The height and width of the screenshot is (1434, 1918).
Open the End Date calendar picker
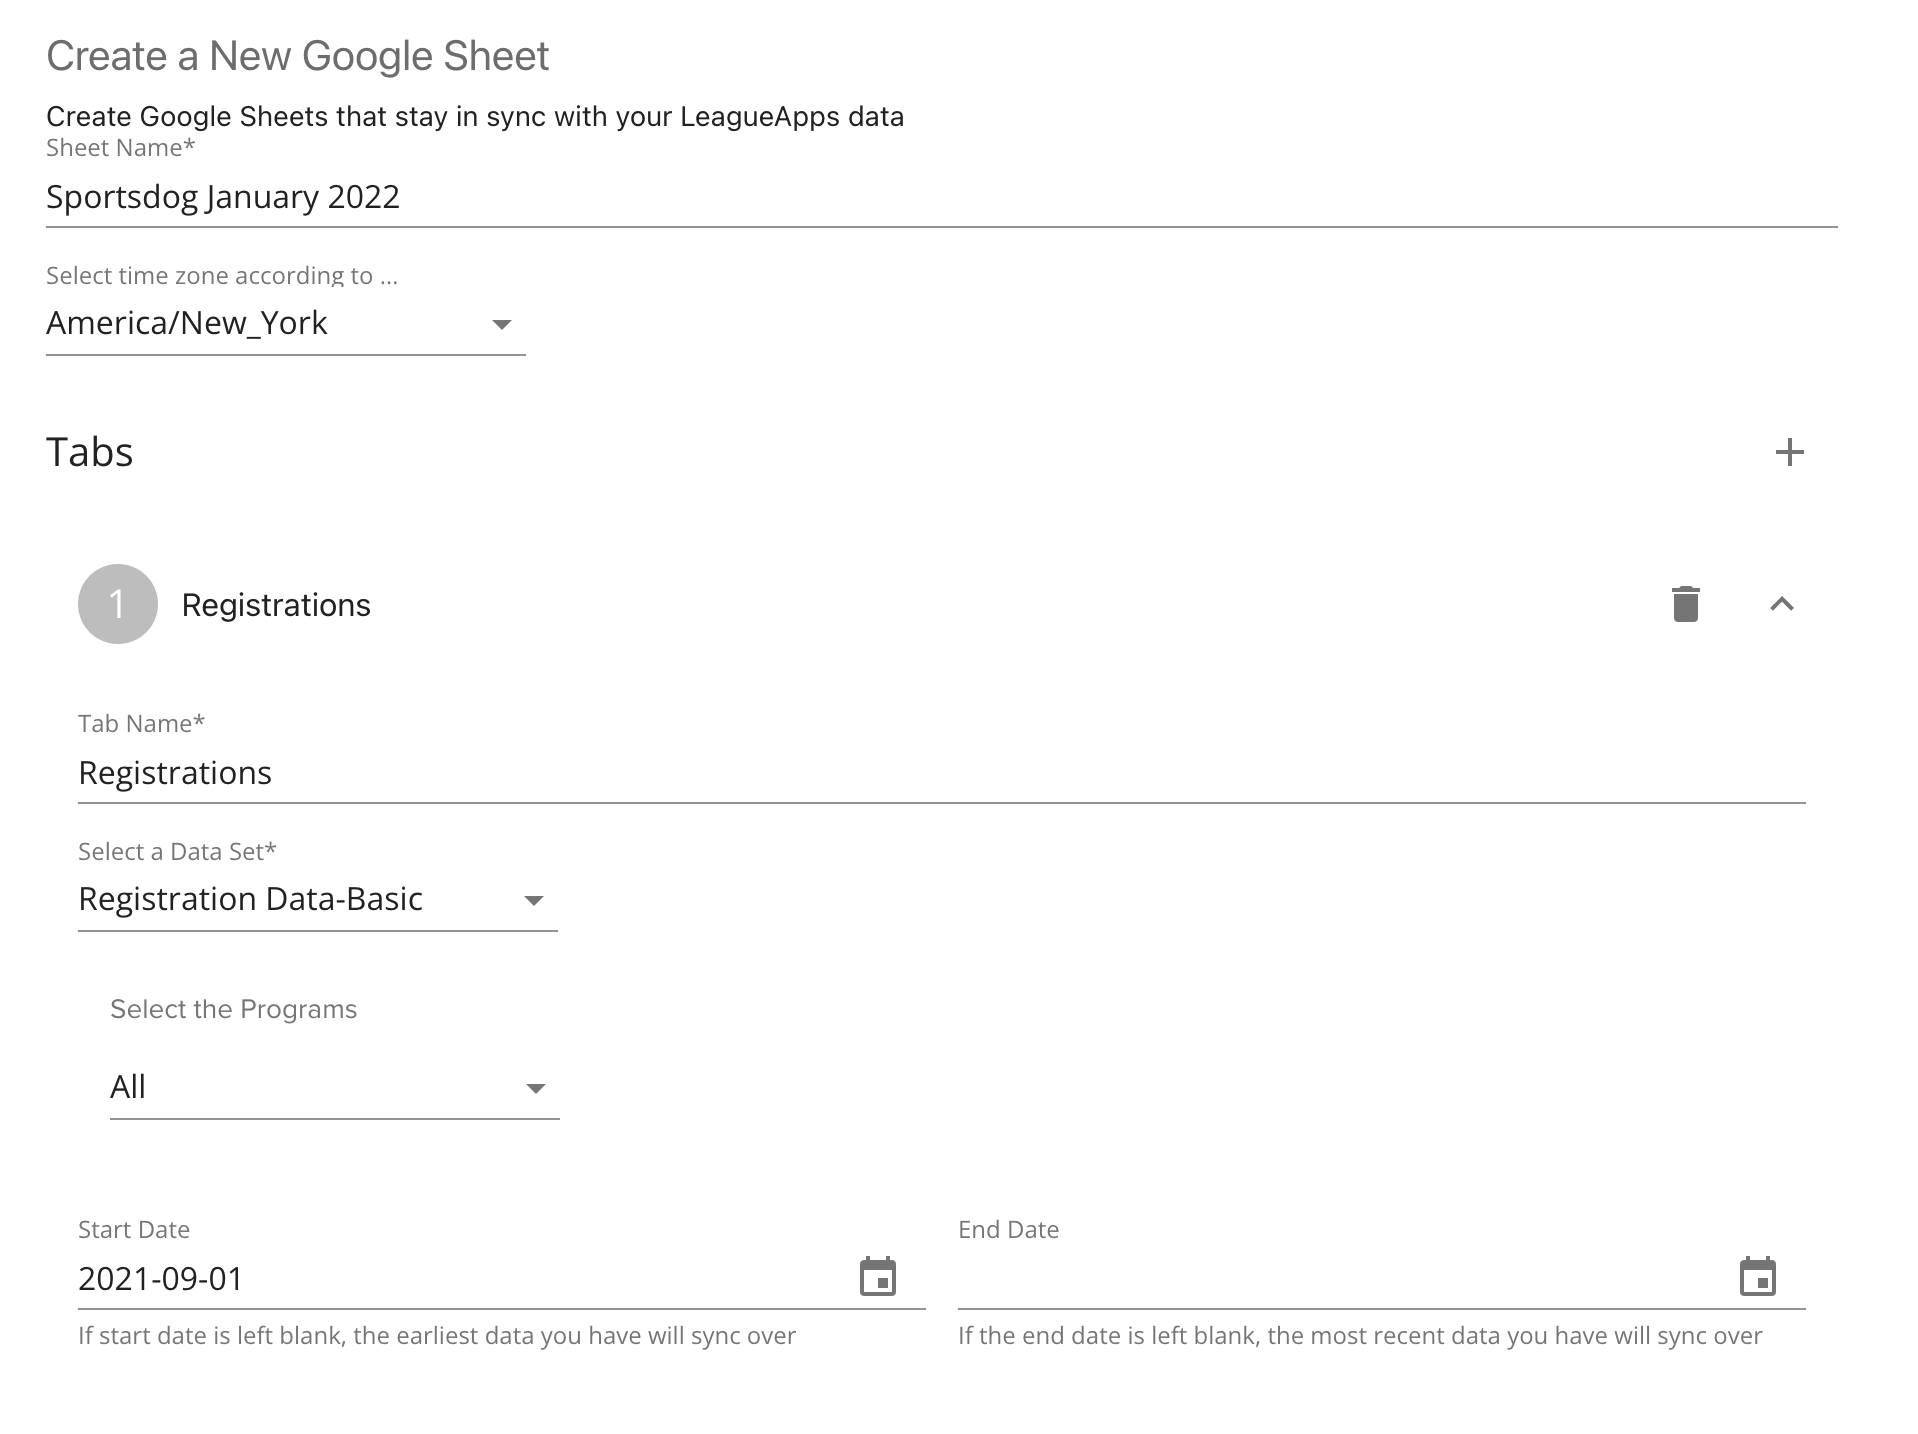click(x=1758, y=1276)
